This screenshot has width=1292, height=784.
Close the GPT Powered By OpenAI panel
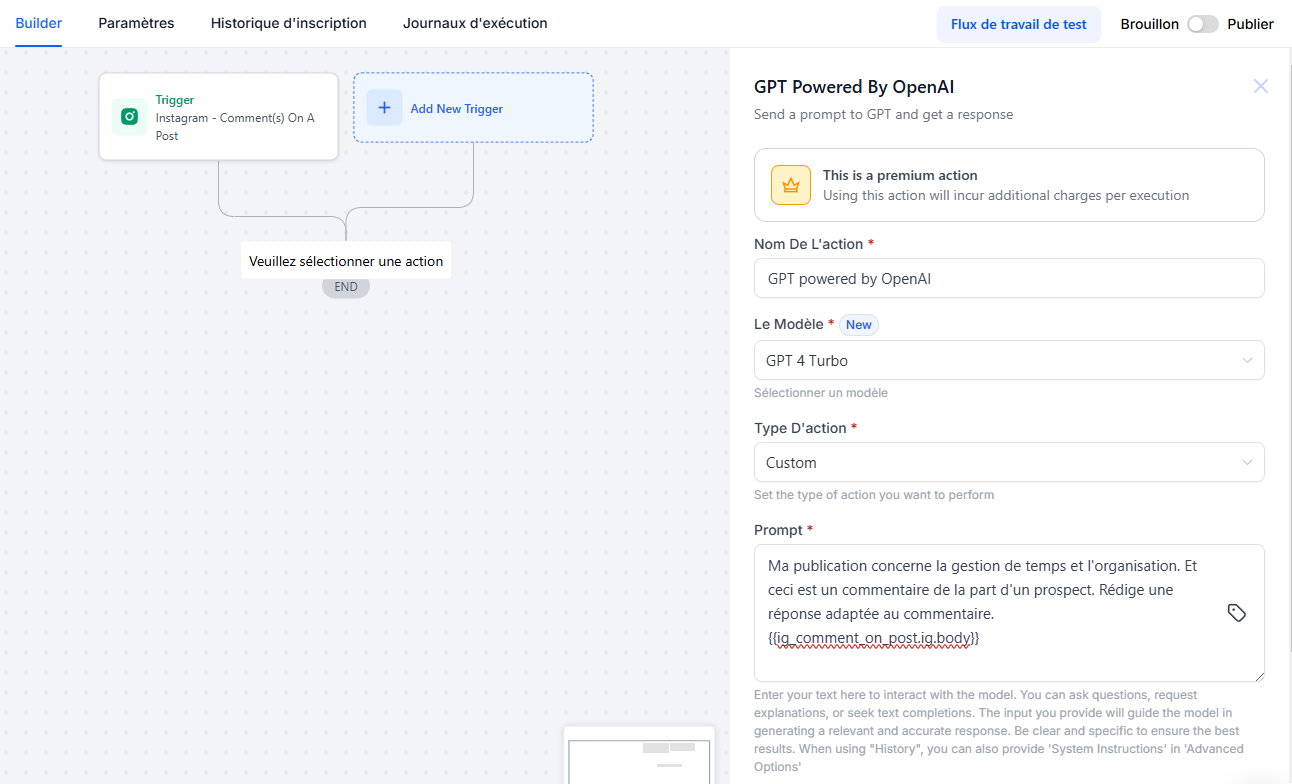pos(1261,86)
